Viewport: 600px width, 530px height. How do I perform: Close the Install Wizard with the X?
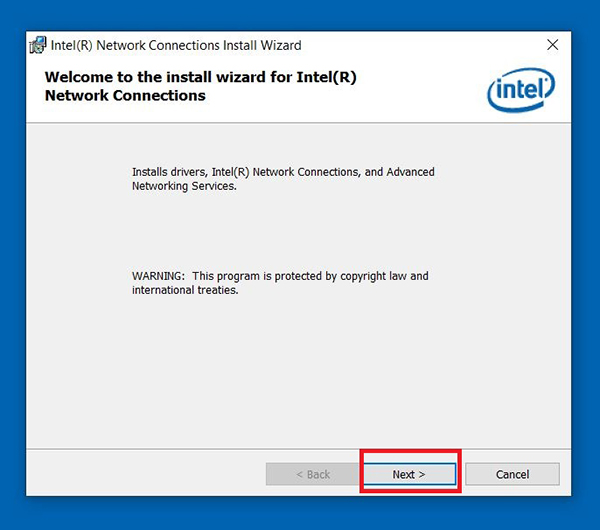pos(552,45)
